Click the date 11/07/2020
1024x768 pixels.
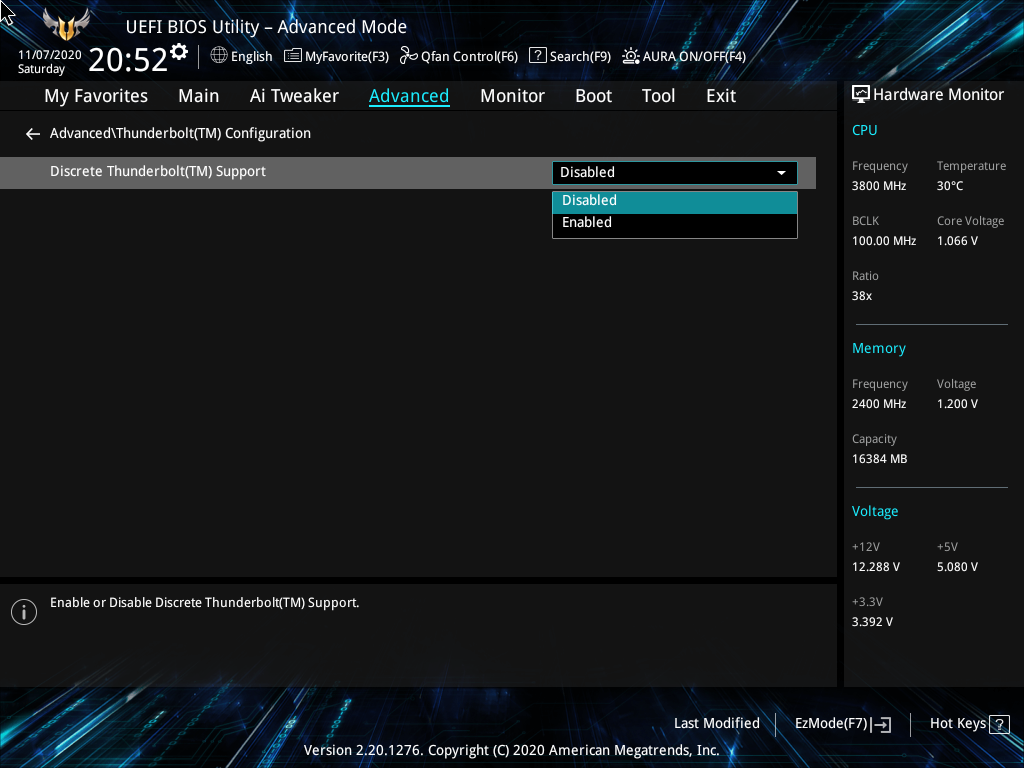tap(50, 55)
